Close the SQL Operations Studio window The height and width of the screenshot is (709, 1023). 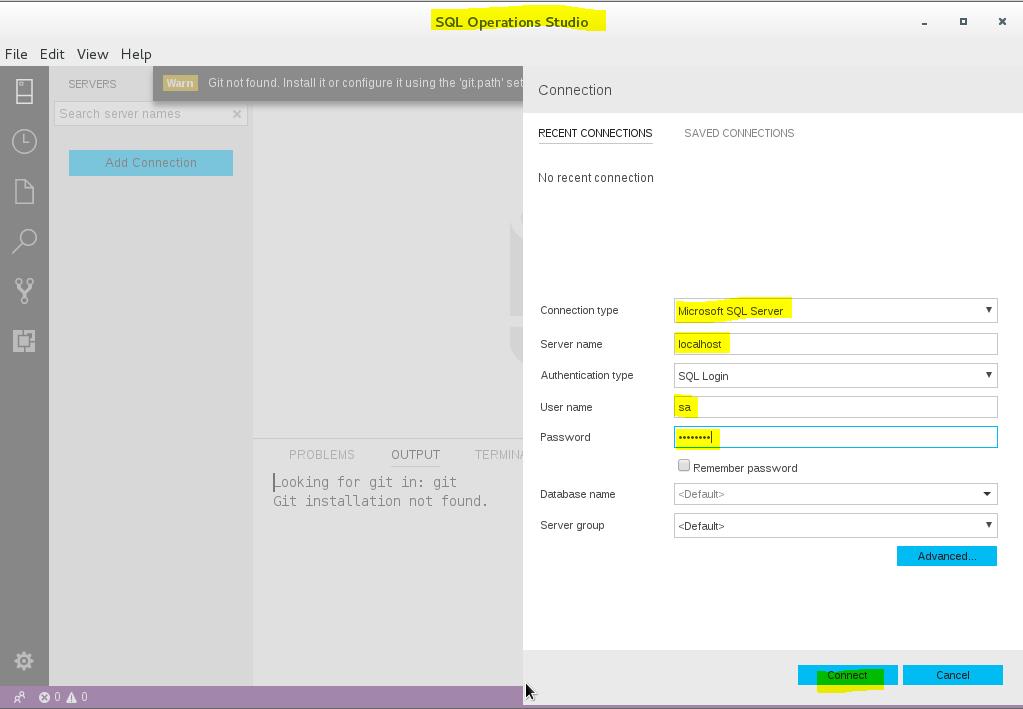pos(1002,22)
